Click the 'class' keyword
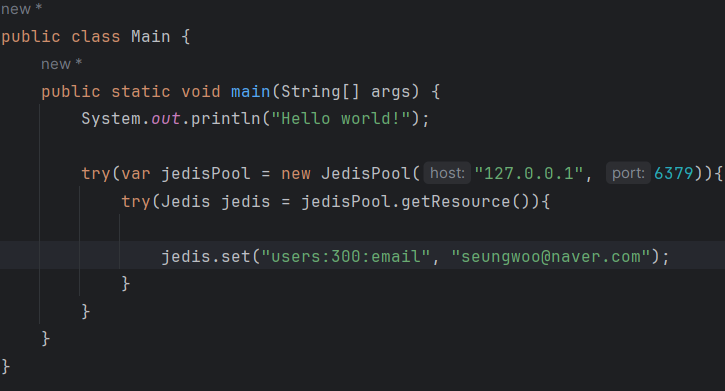This screenshot has height=391, width=725. (96, 37)
